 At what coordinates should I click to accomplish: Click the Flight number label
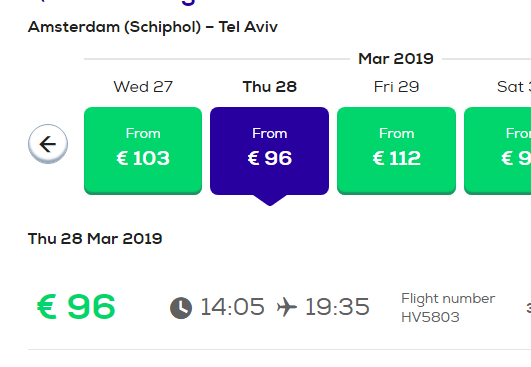click(448, 299)
